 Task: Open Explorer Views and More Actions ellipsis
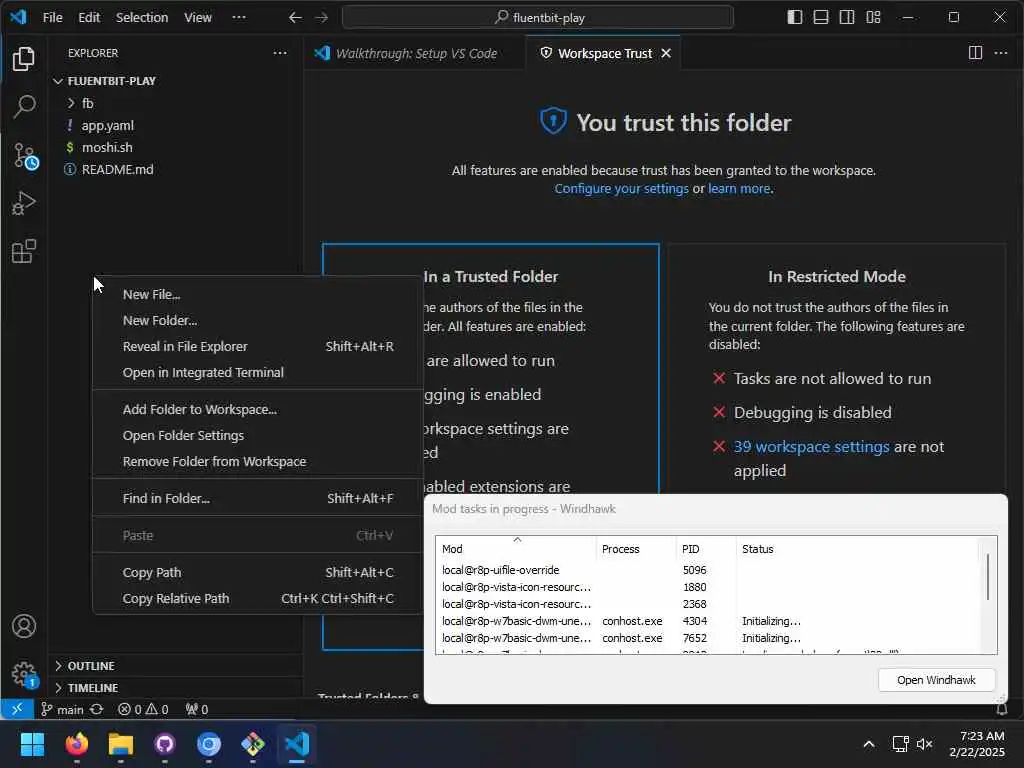click(280, 53)
